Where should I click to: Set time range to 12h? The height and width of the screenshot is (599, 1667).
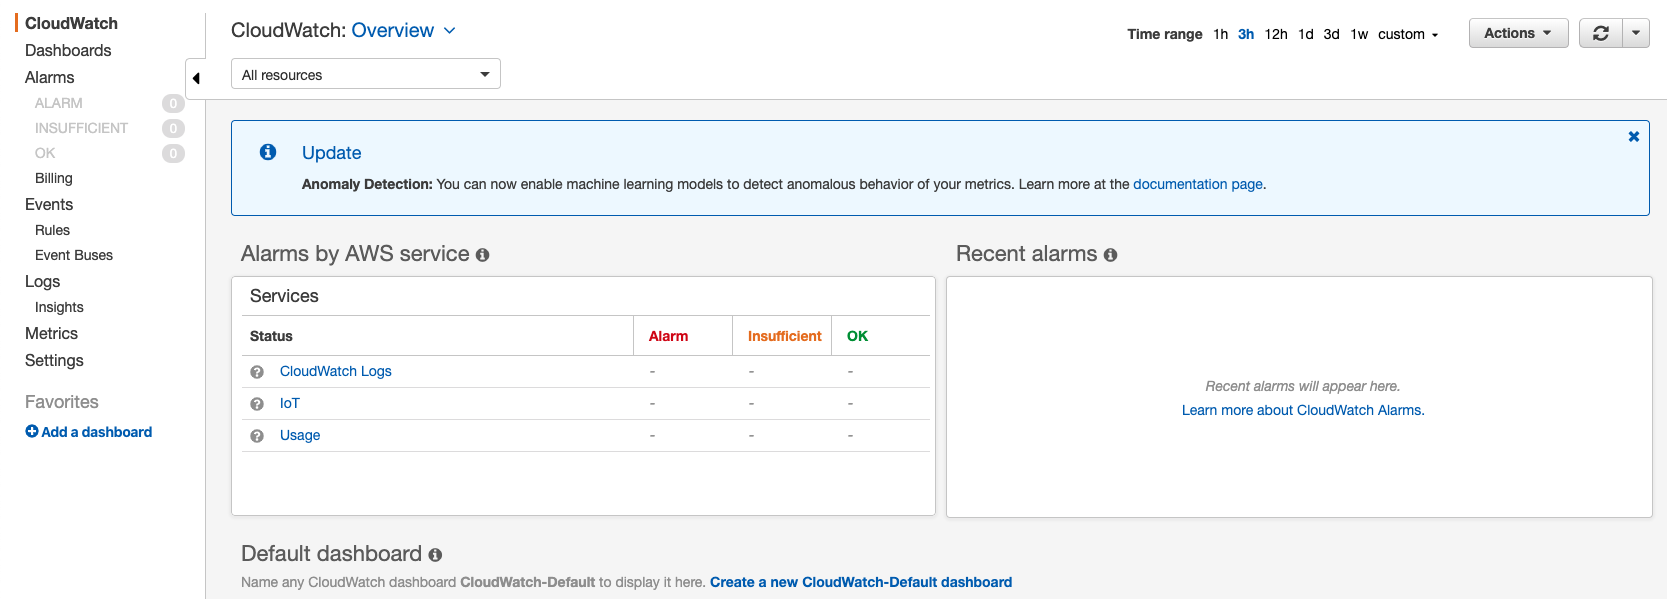click(1276, 34)
